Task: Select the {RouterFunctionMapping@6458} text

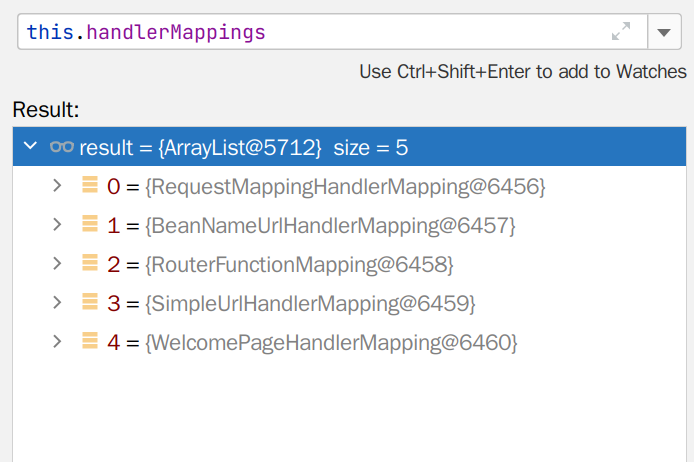Action: click(x=299, y=265)
